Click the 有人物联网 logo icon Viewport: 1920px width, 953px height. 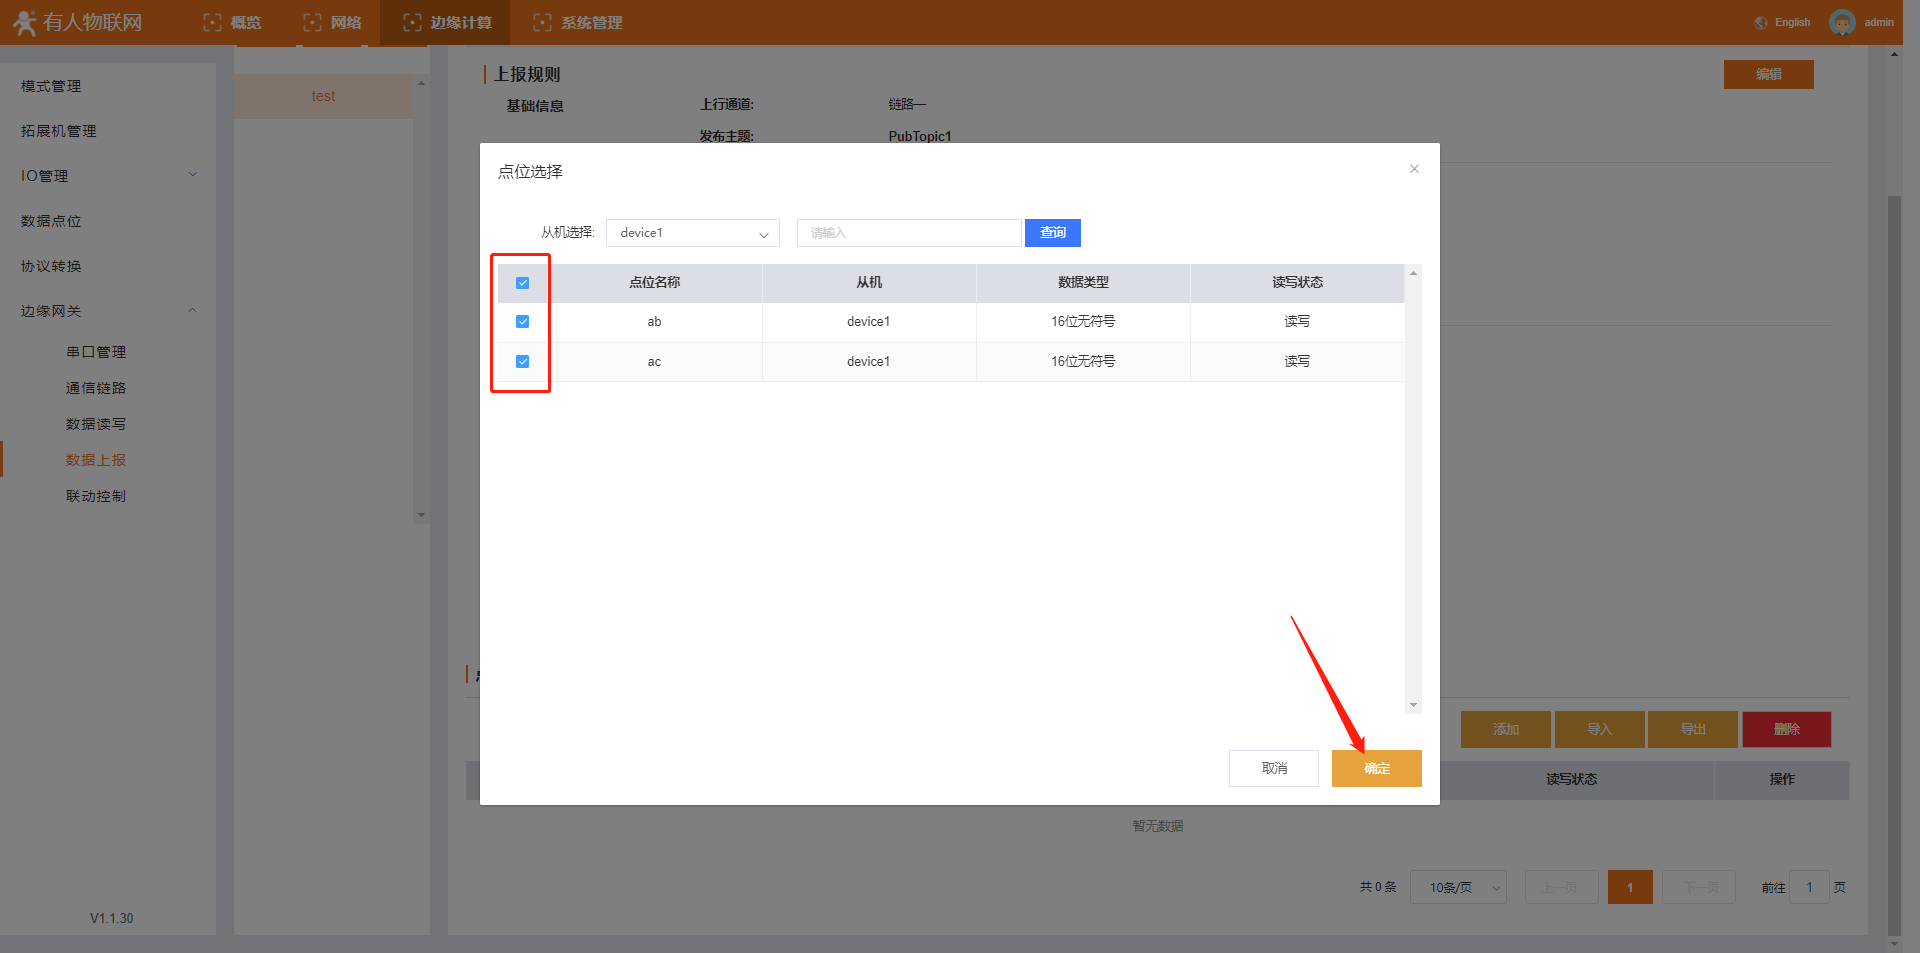(x=25, y=22)
